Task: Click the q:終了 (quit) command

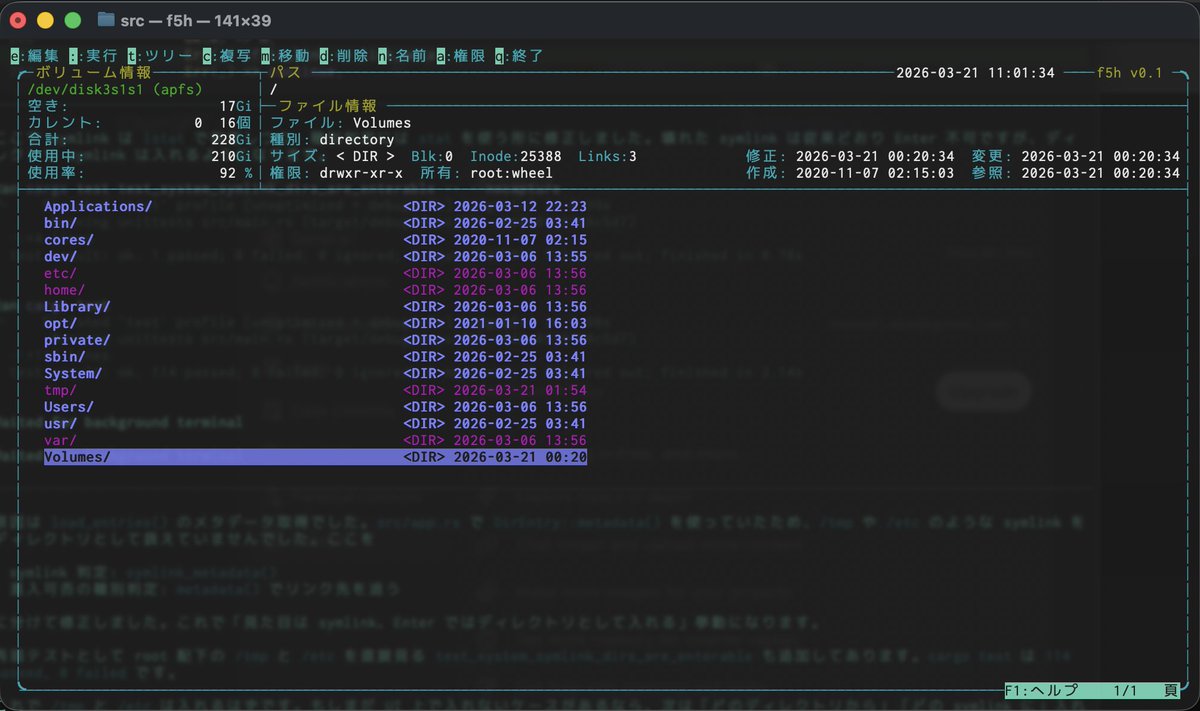Action: (x=520, y=56)
